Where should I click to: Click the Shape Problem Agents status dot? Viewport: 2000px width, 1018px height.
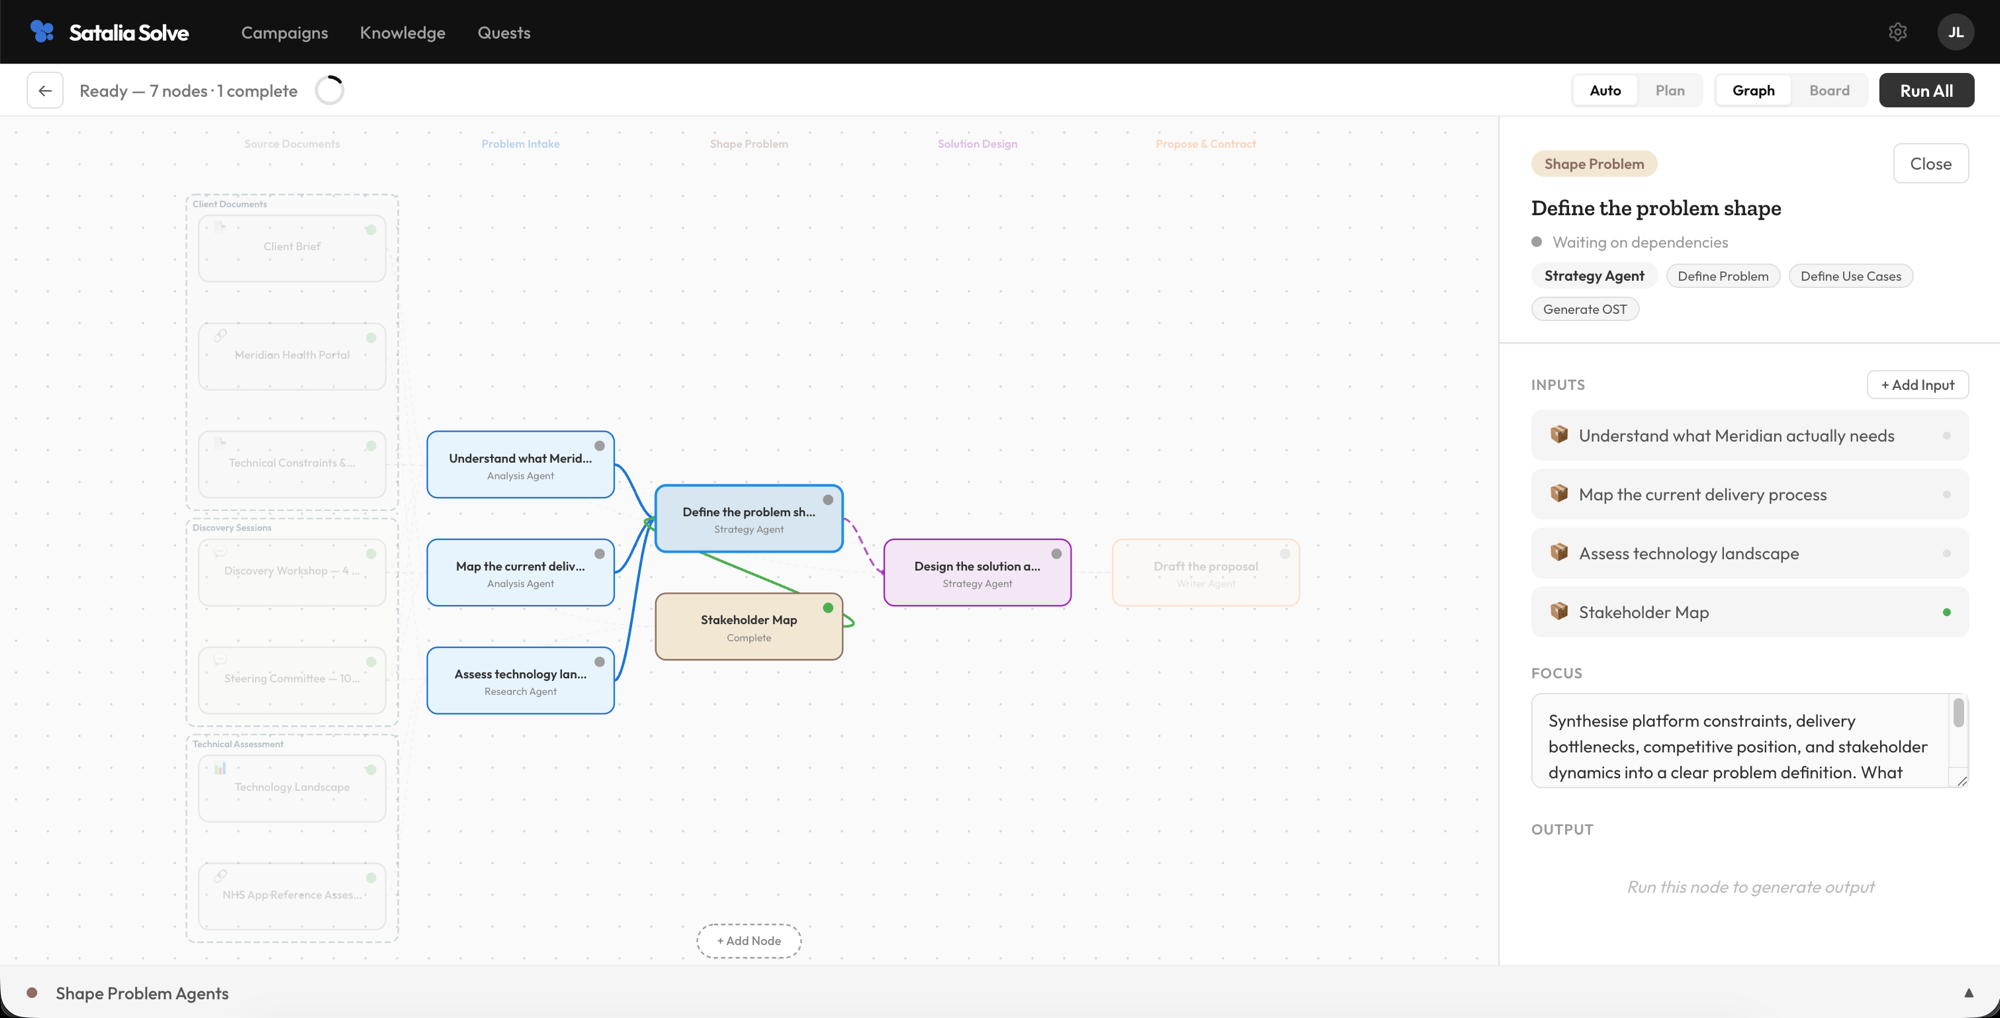pyautogui.click(x=32, y=993)
